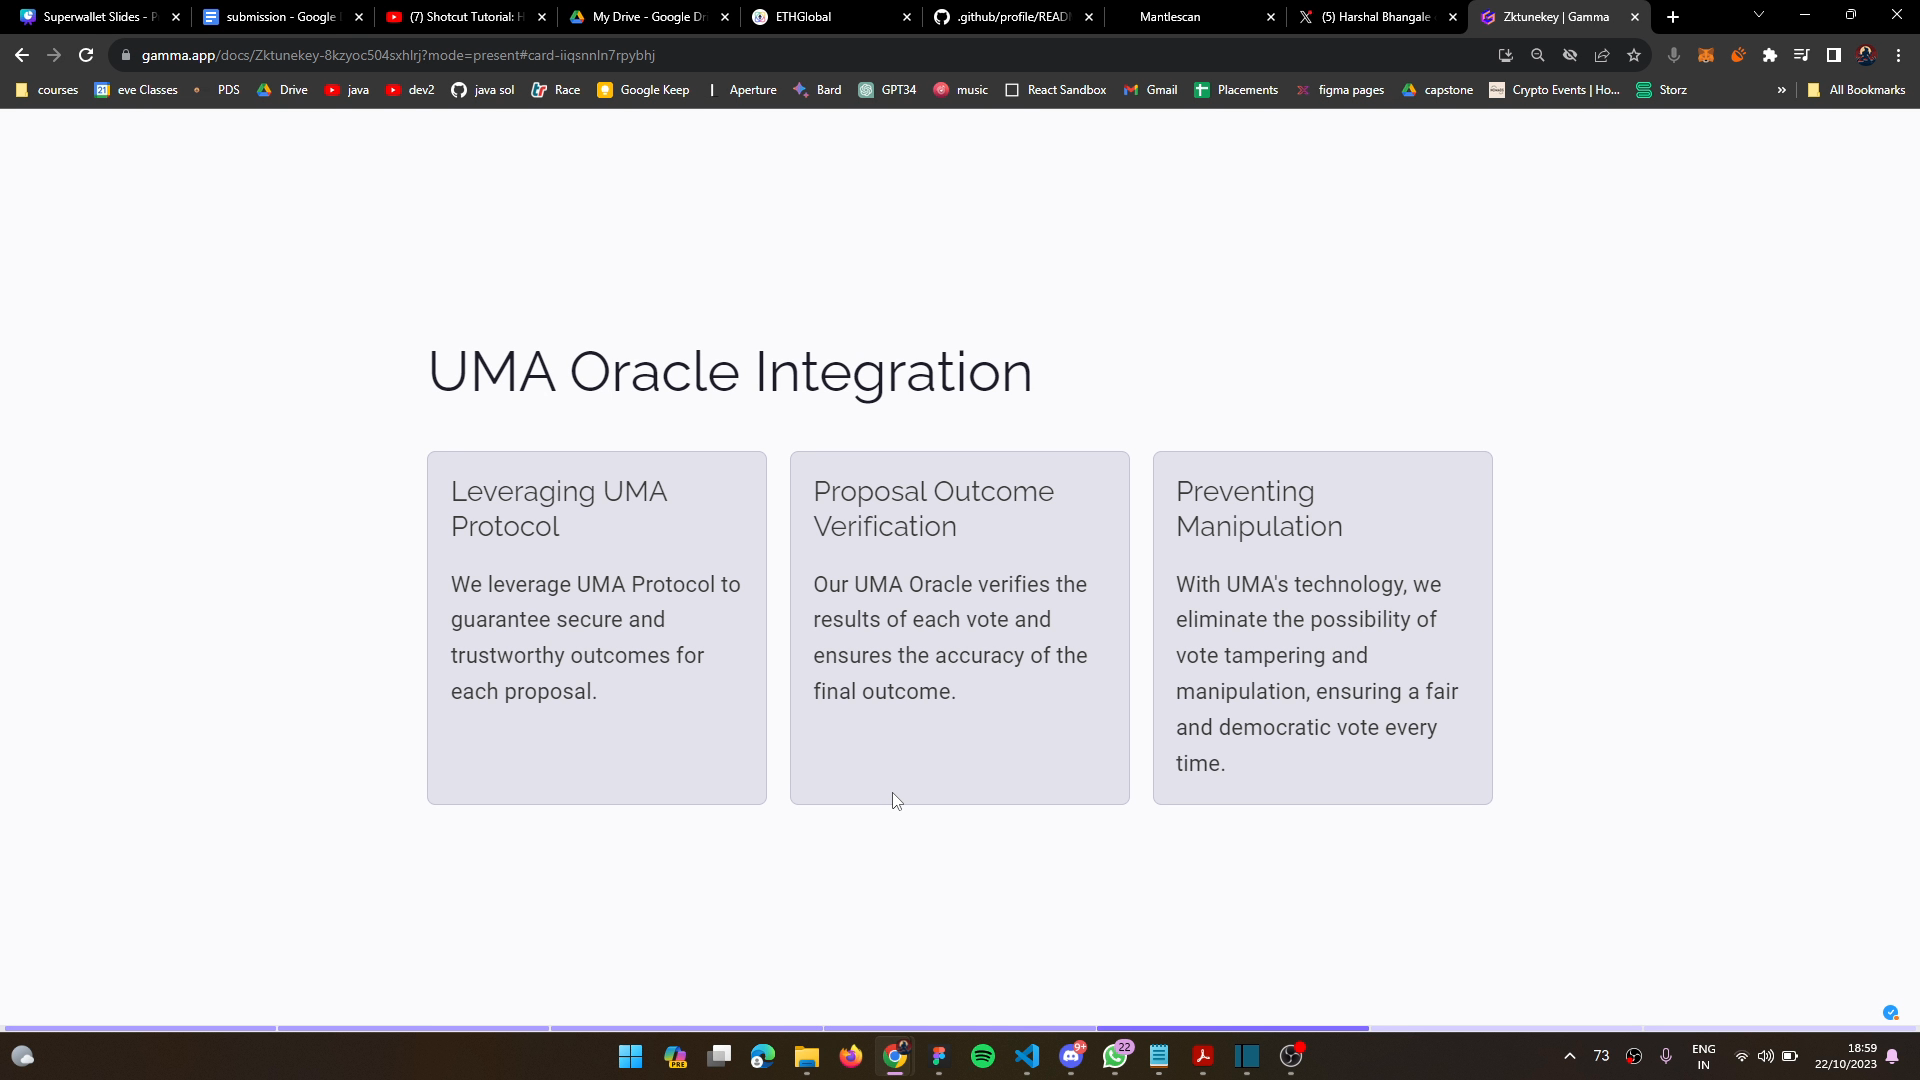Jump to the second slide progress segment

click(413, 1028)
